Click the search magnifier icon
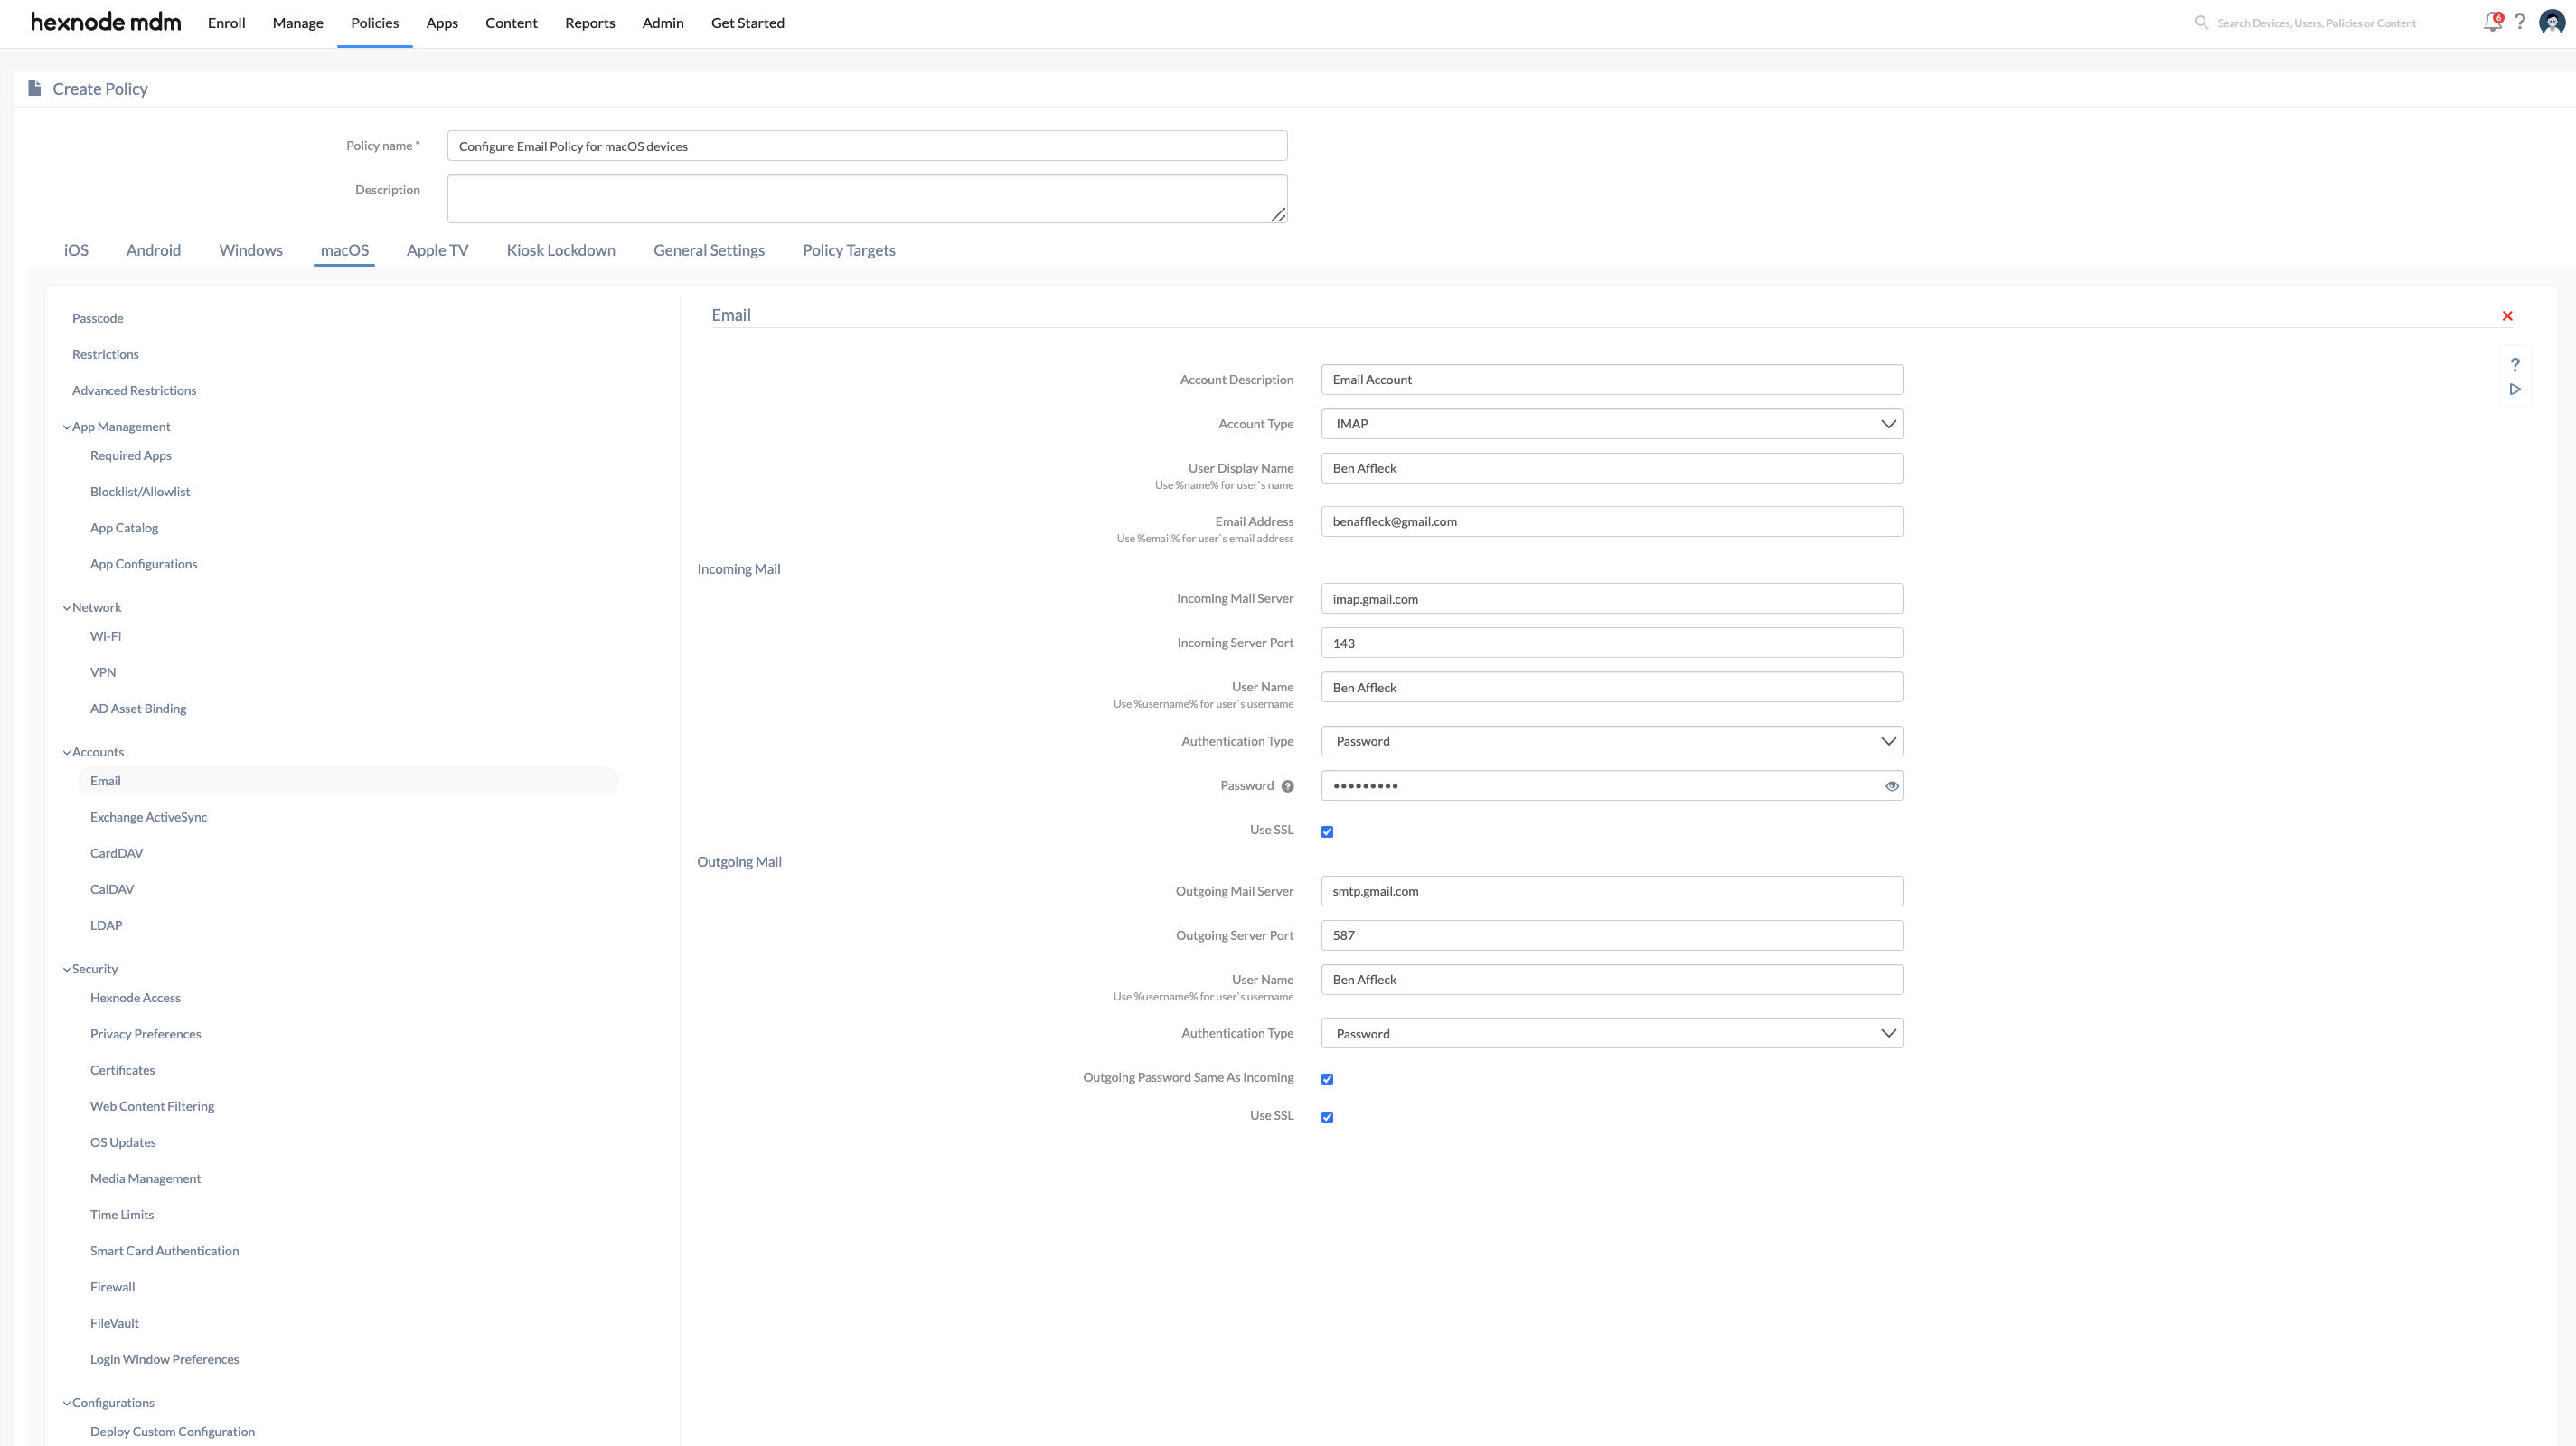The width and height of the screenshot is (2576, 1446). pyautogui.click(x=2201, y=22)
